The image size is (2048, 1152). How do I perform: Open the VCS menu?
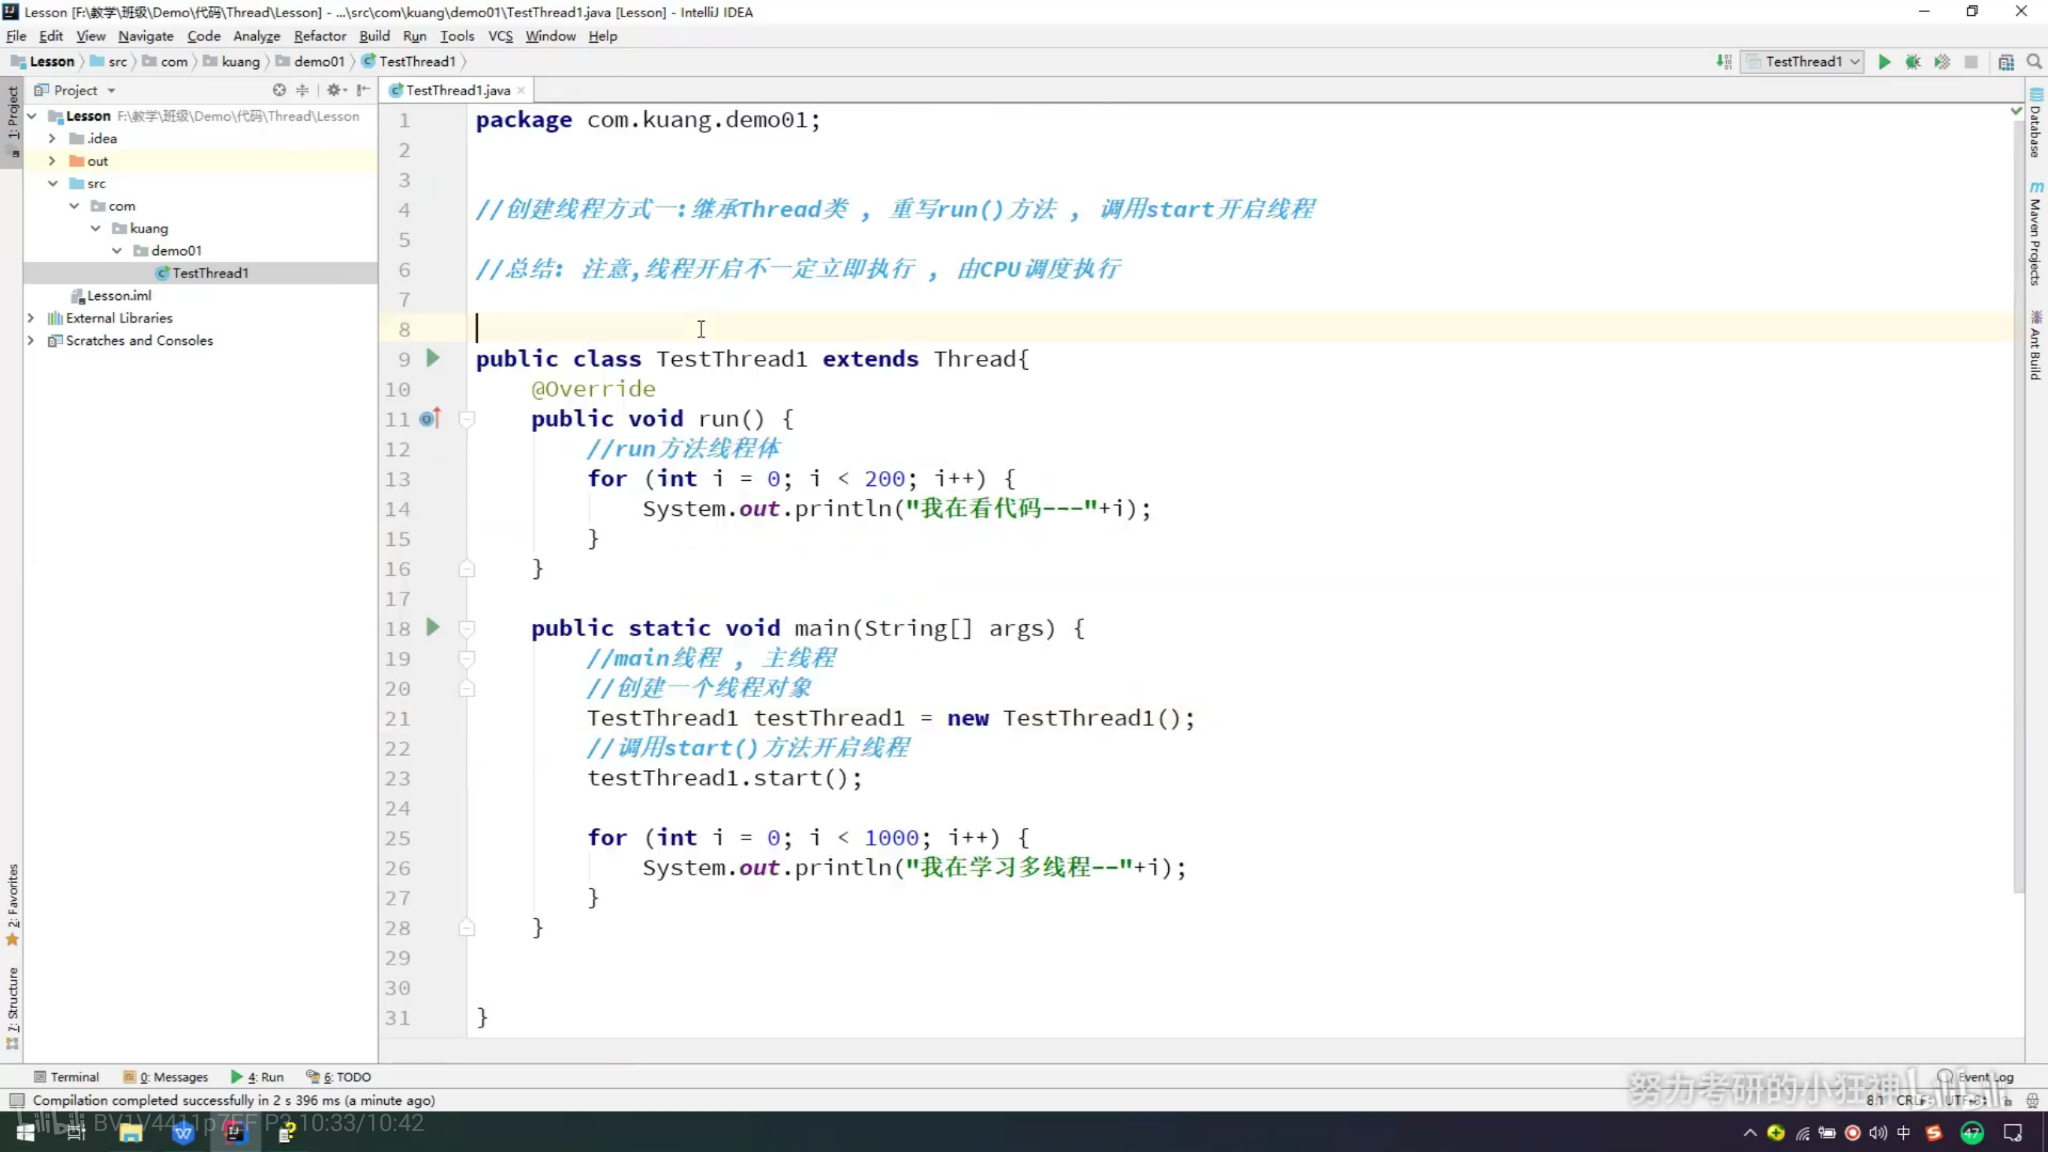[x=500, y=36]
